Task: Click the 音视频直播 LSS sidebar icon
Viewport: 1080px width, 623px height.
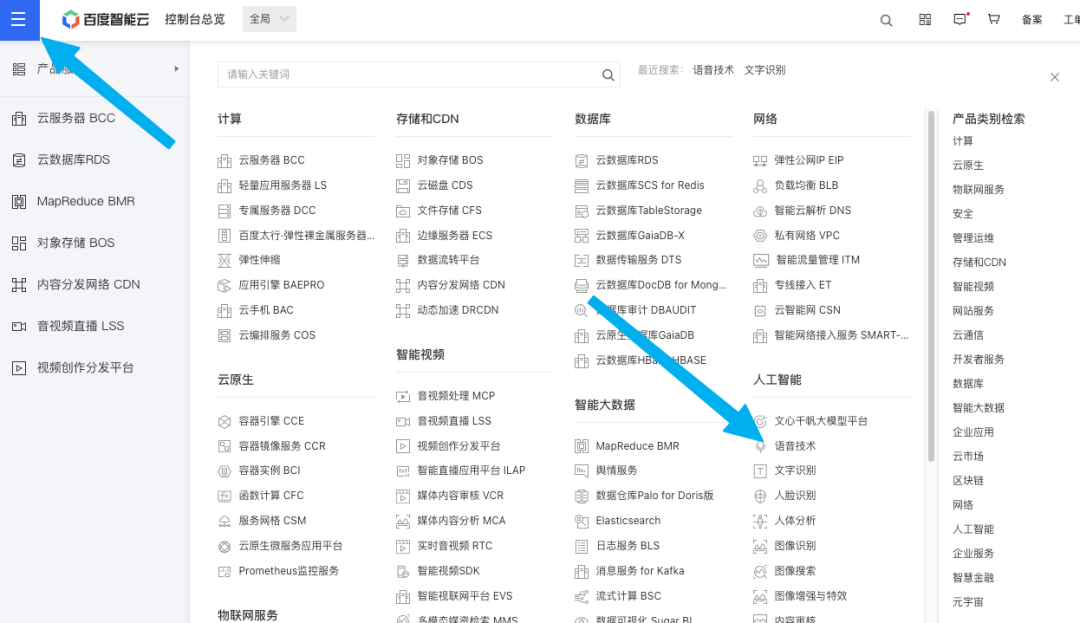Action: [19, 326]
